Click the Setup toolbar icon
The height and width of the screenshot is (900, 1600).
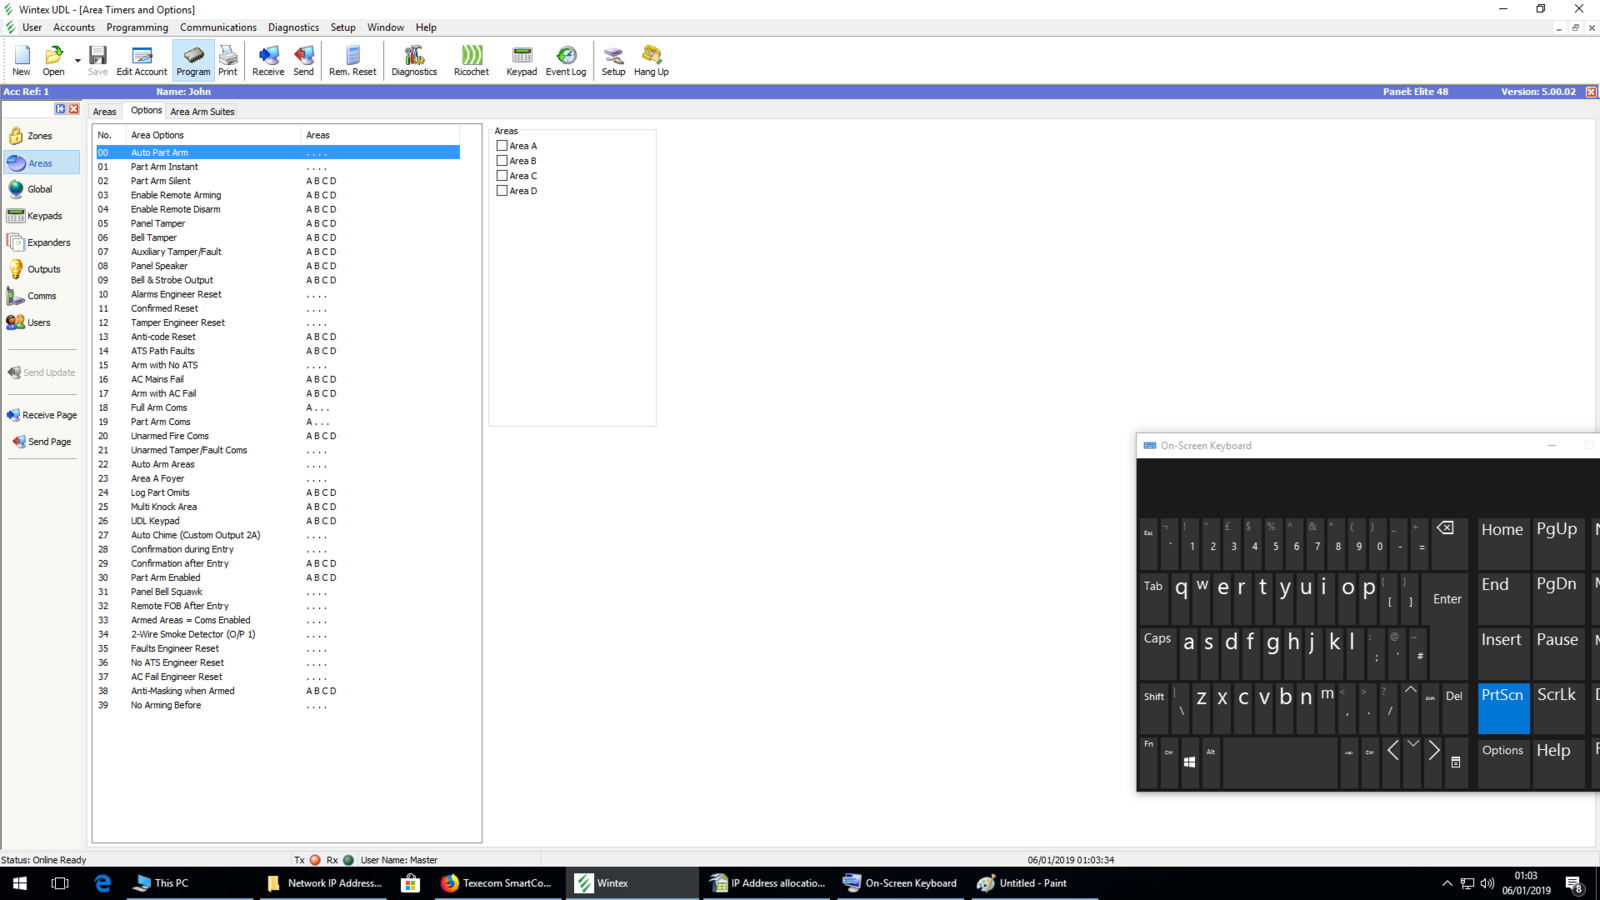613,60
